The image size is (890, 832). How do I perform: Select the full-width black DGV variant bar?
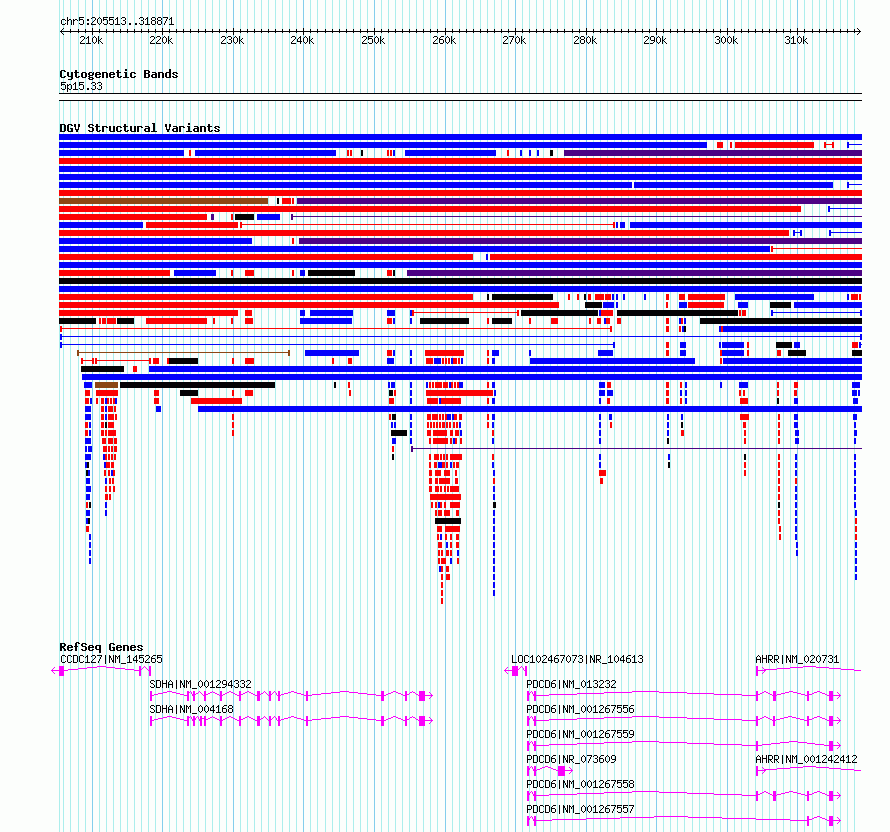click(460, 281)
